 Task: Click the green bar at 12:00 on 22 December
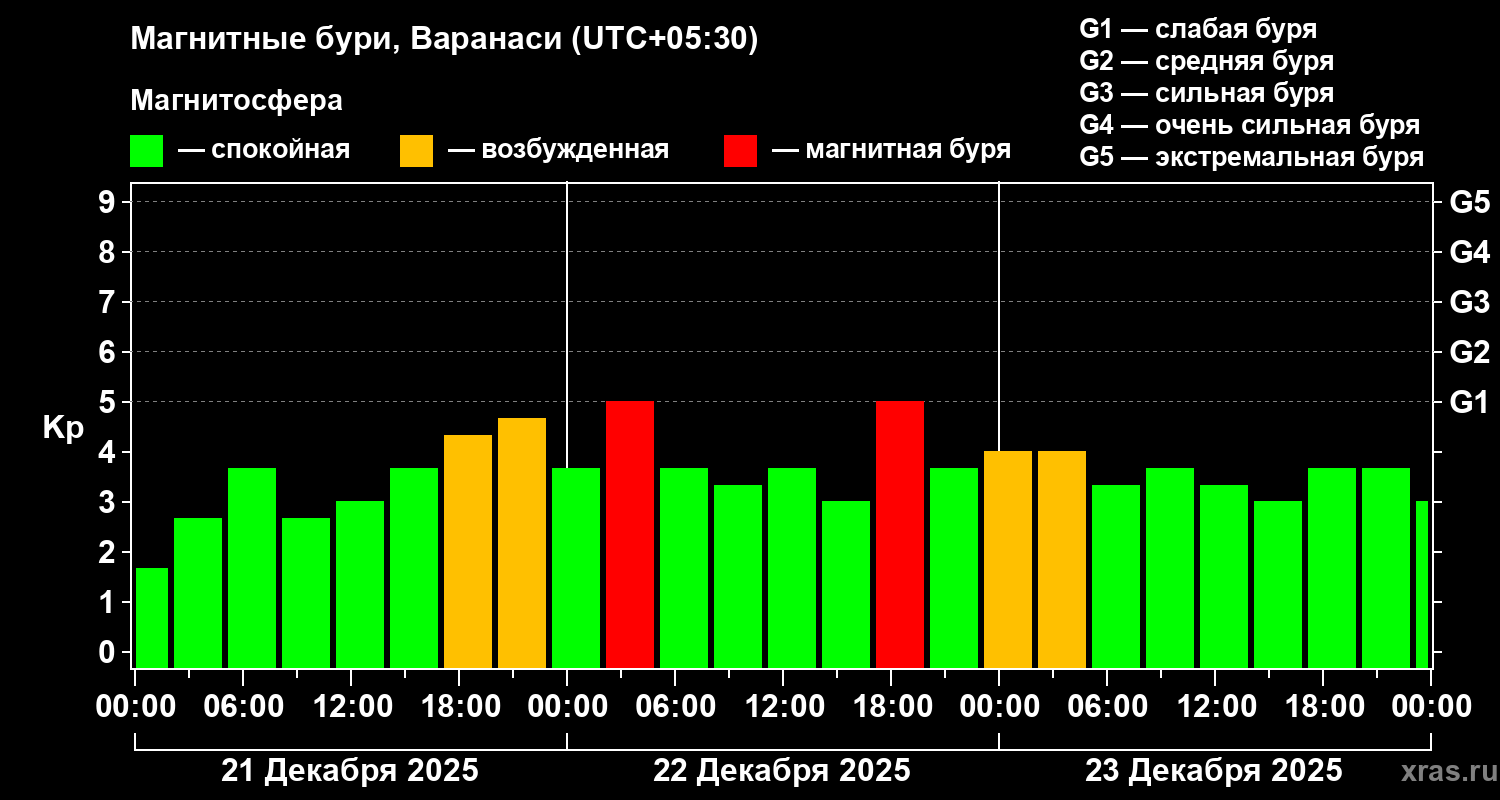click(x=792, y=568)
